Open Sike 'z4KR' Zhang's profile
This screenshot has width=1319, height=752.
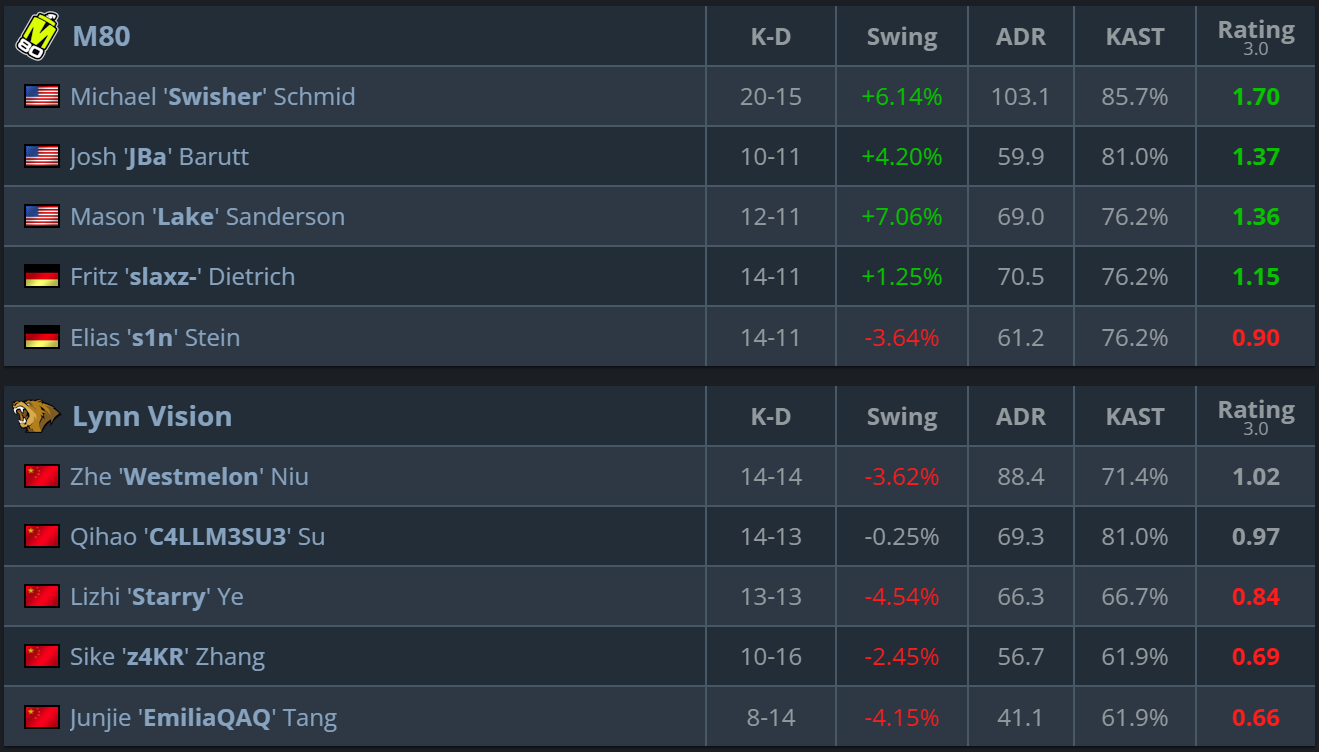(167, 657)
